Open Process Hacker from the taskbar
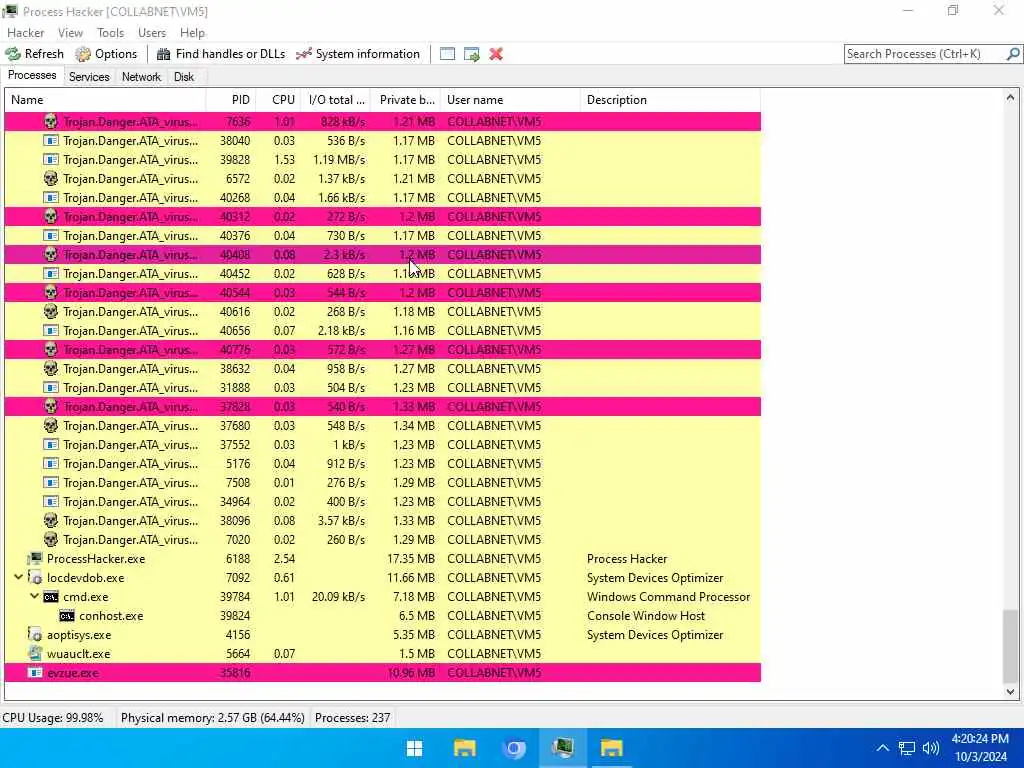 (562, 748)
